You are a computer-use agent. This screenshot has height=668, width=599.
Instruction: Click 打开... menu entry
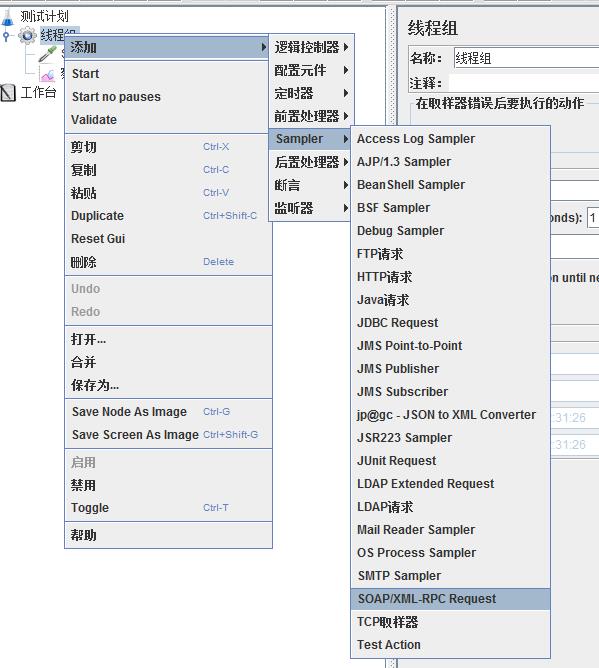click(x=168, y=339)
